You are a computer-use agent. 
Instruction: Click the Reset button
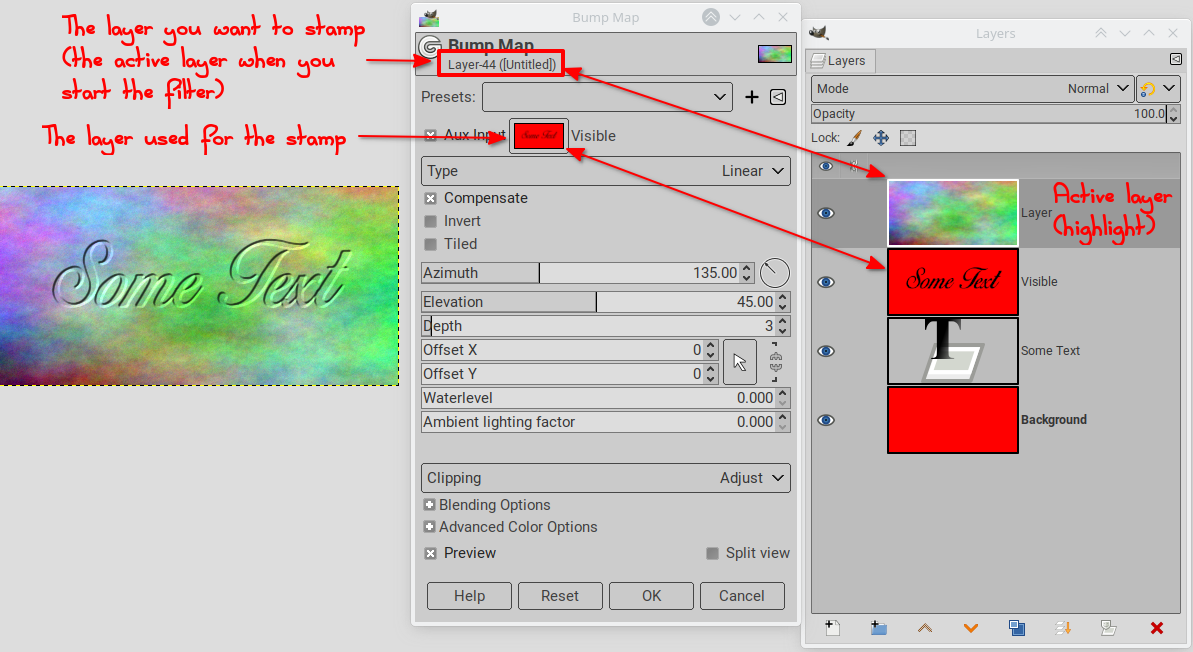point(560,596)
